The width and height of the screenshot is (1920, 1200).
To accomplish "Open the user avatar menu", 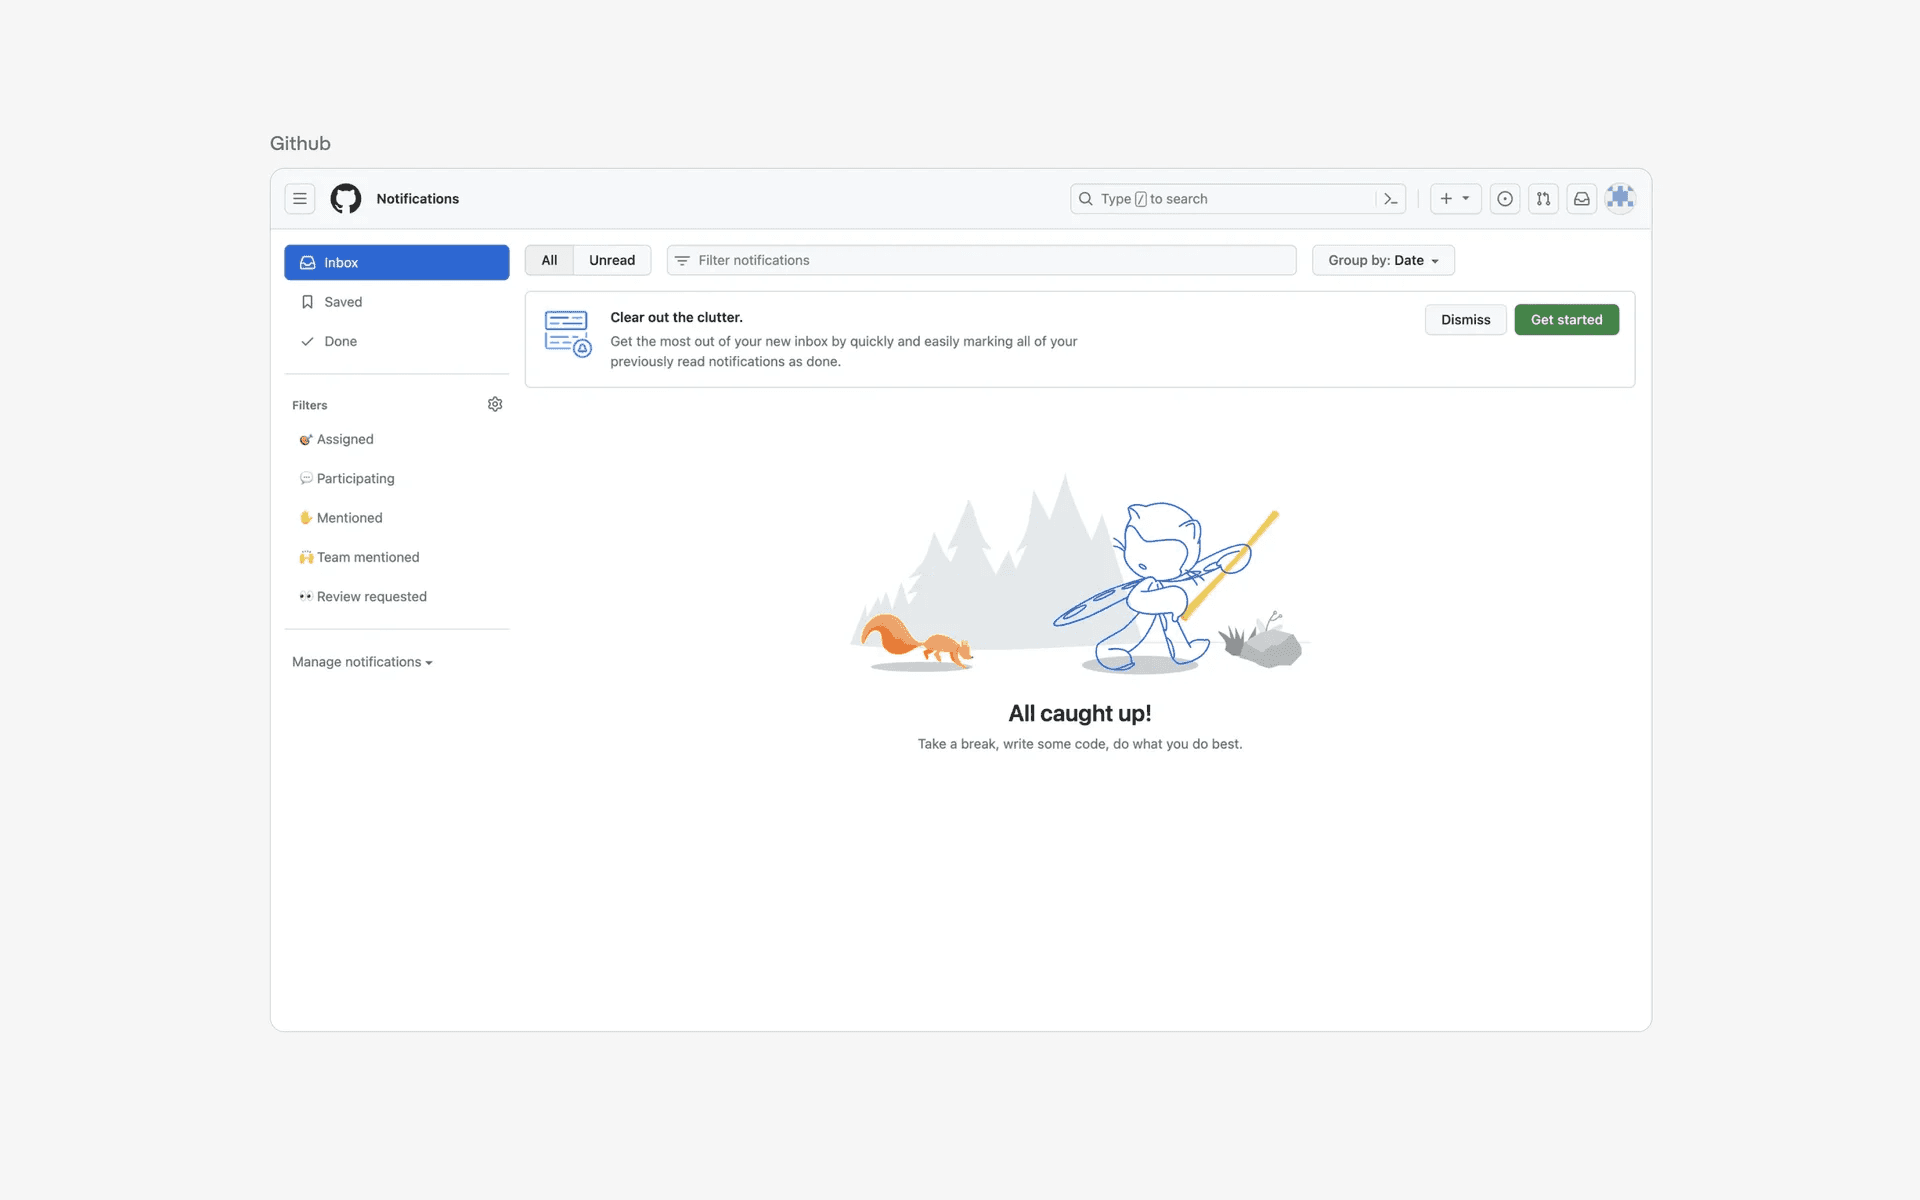I will (1620, 199).
